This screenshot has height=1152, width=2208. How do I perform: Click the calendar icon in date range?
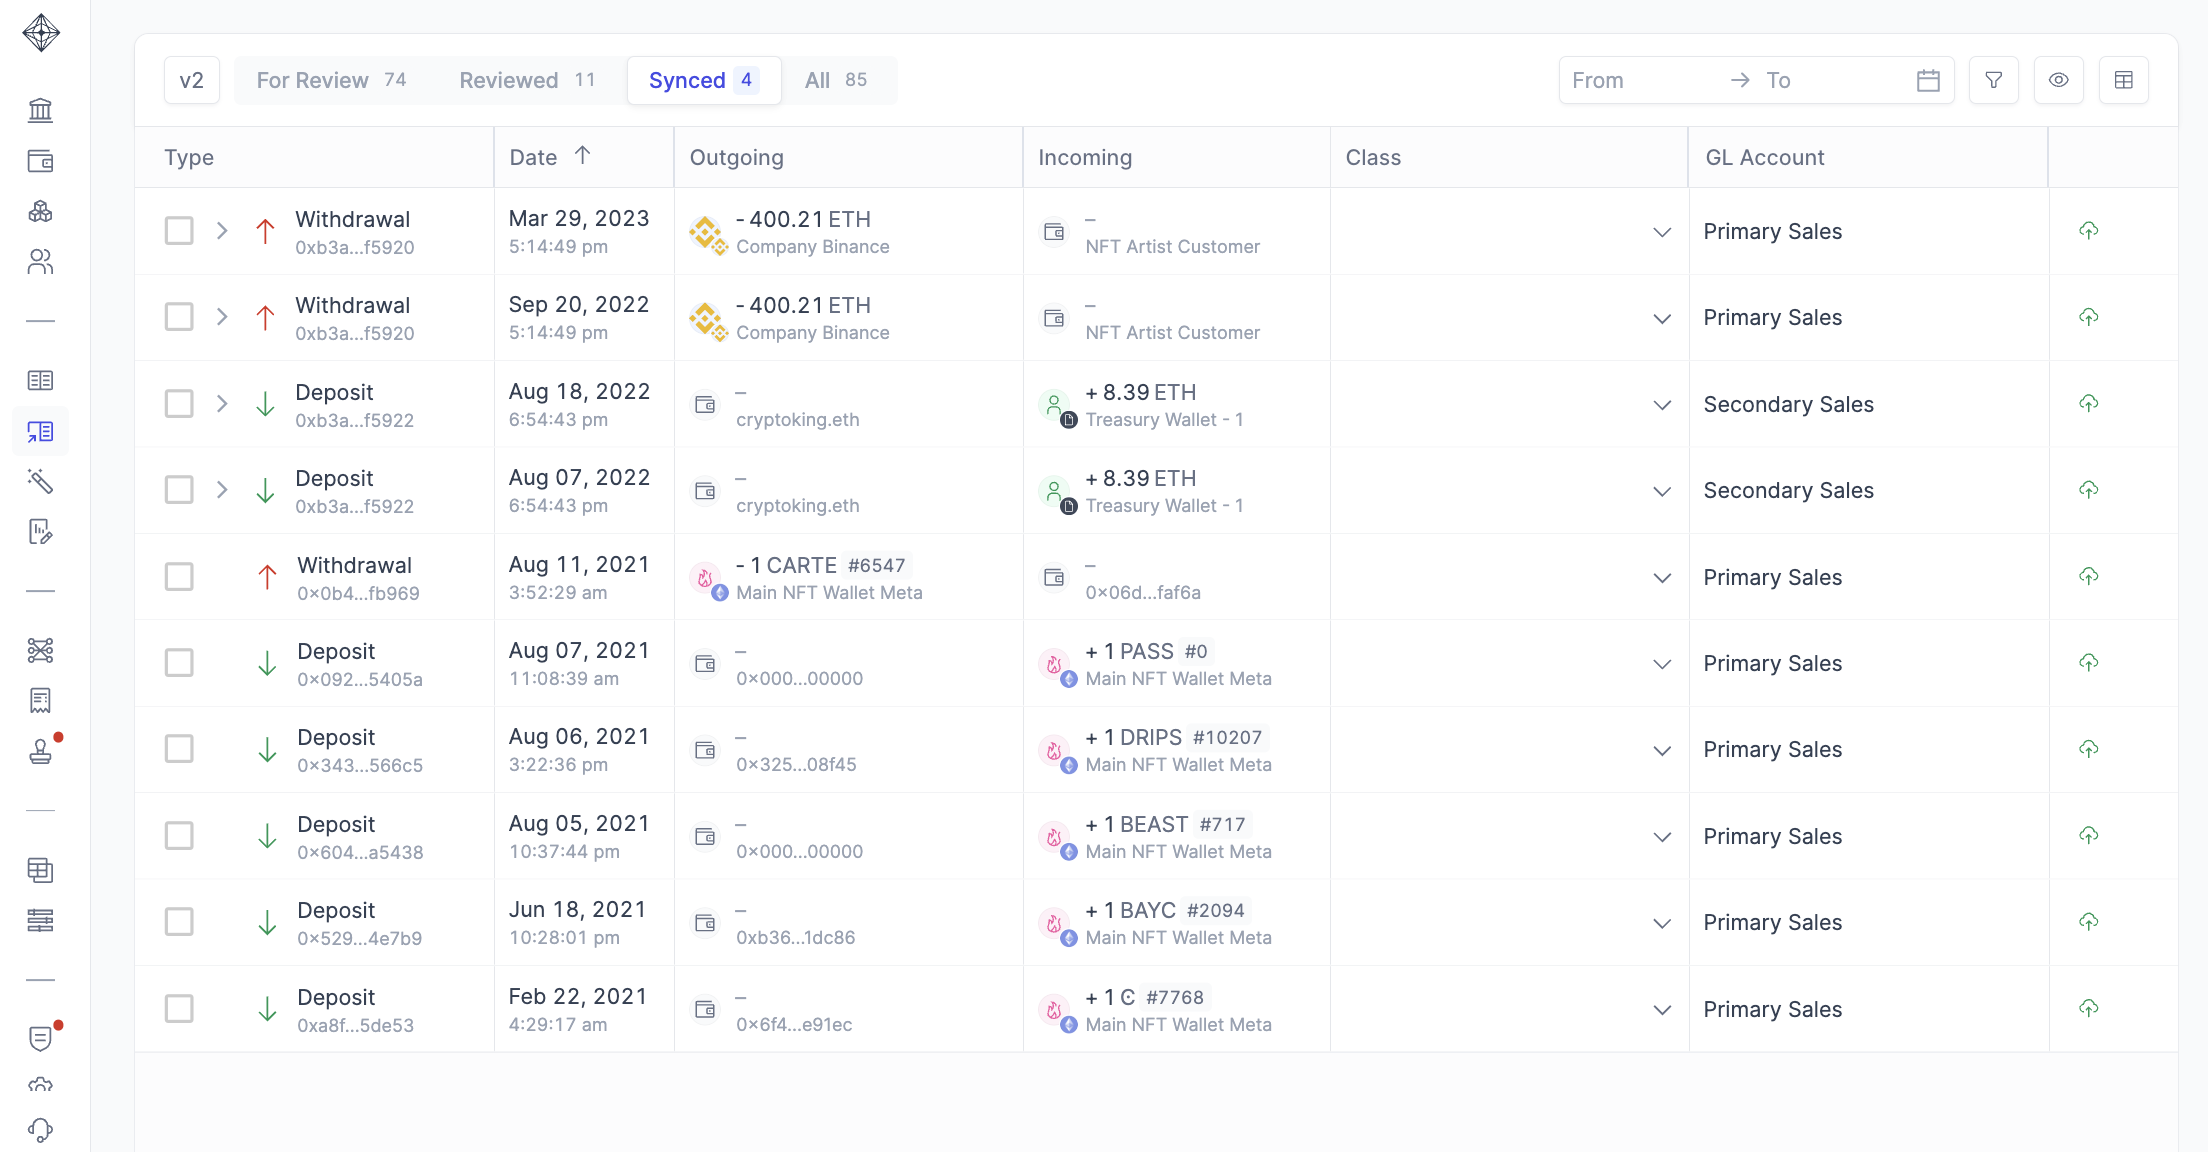[x=1928, y=80]
